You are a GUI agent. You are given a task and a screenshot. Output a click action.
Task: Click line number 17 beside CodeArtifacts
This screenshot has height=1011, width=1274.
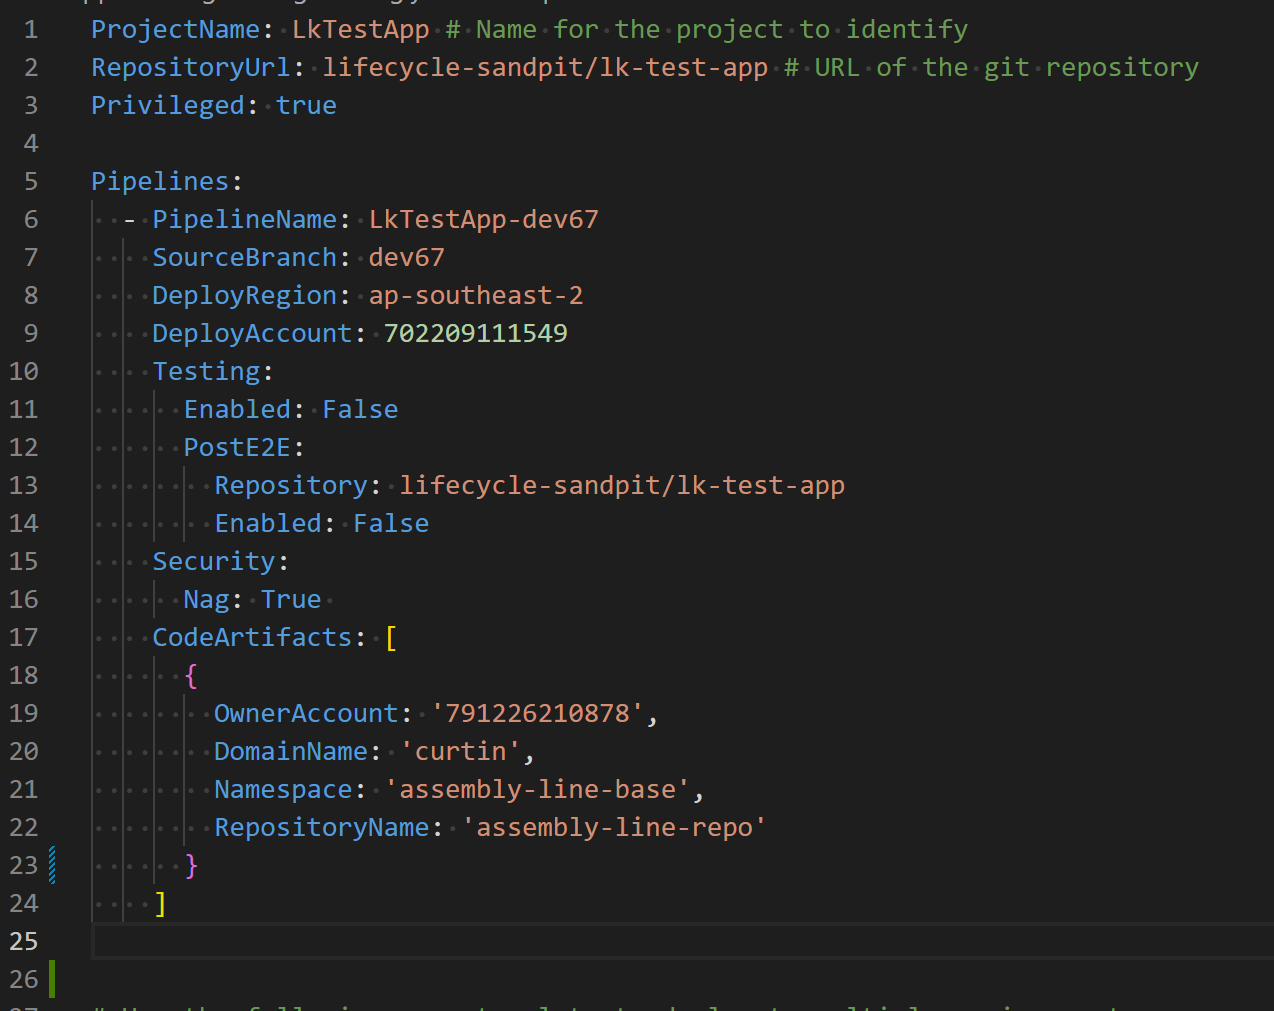[24, 637]
